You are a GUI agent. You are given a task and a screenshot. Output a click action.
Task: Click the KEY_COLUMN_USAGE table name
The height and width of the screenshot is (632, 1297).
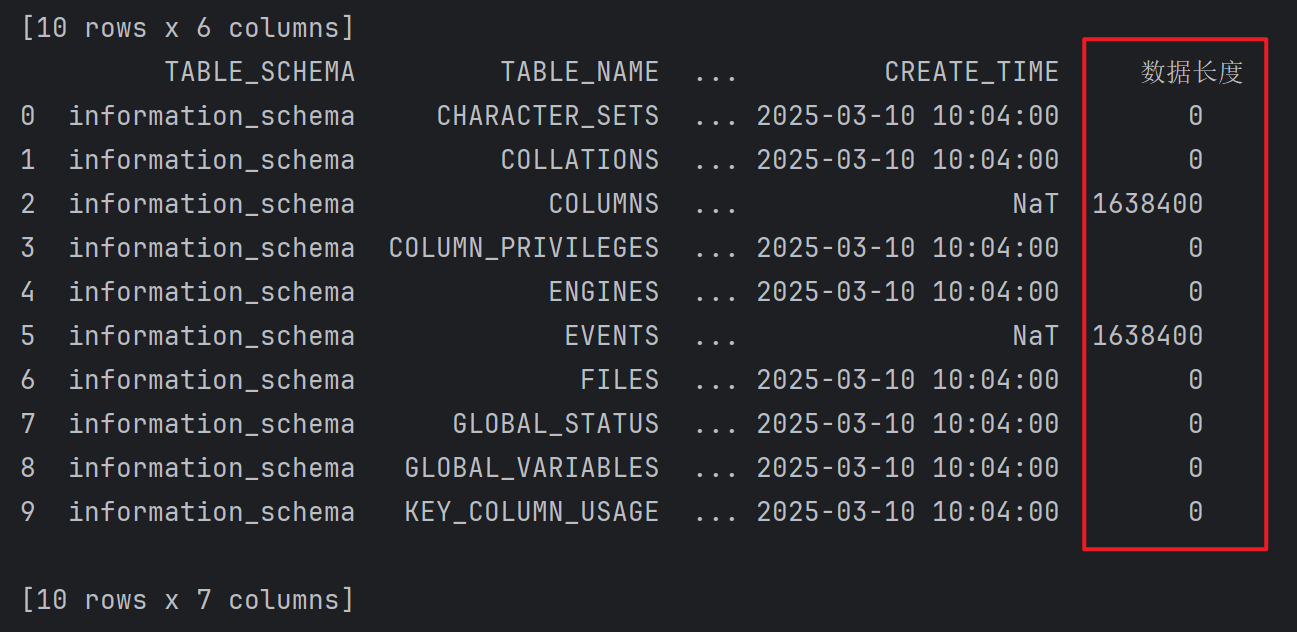click(x=531, y=512)
